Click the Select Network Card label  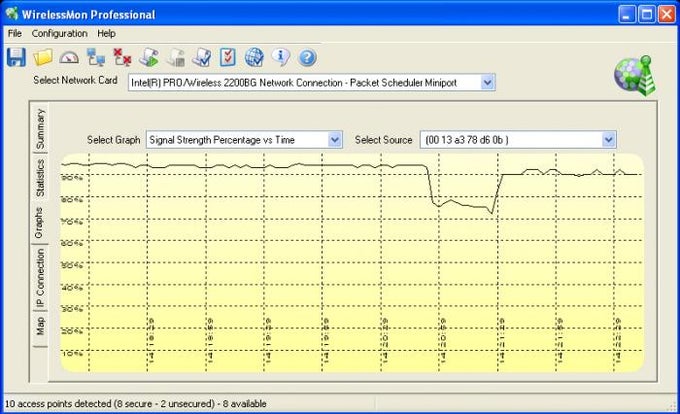click(x=75, y=80)
